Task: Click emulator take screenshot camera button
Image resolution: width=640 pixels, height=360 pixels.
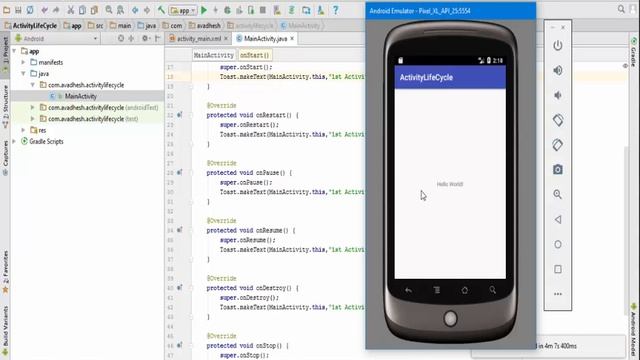Action: (x=558, y=169)
